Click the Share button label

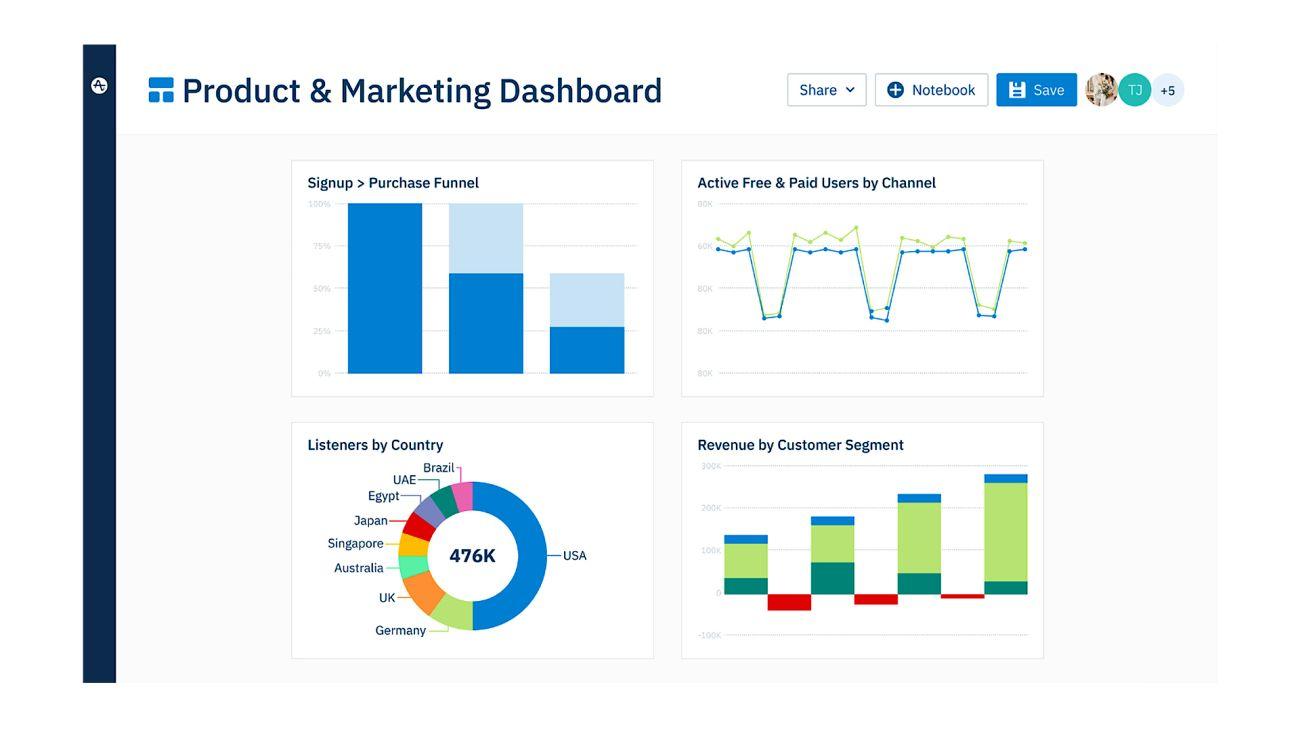pos(818,90)
